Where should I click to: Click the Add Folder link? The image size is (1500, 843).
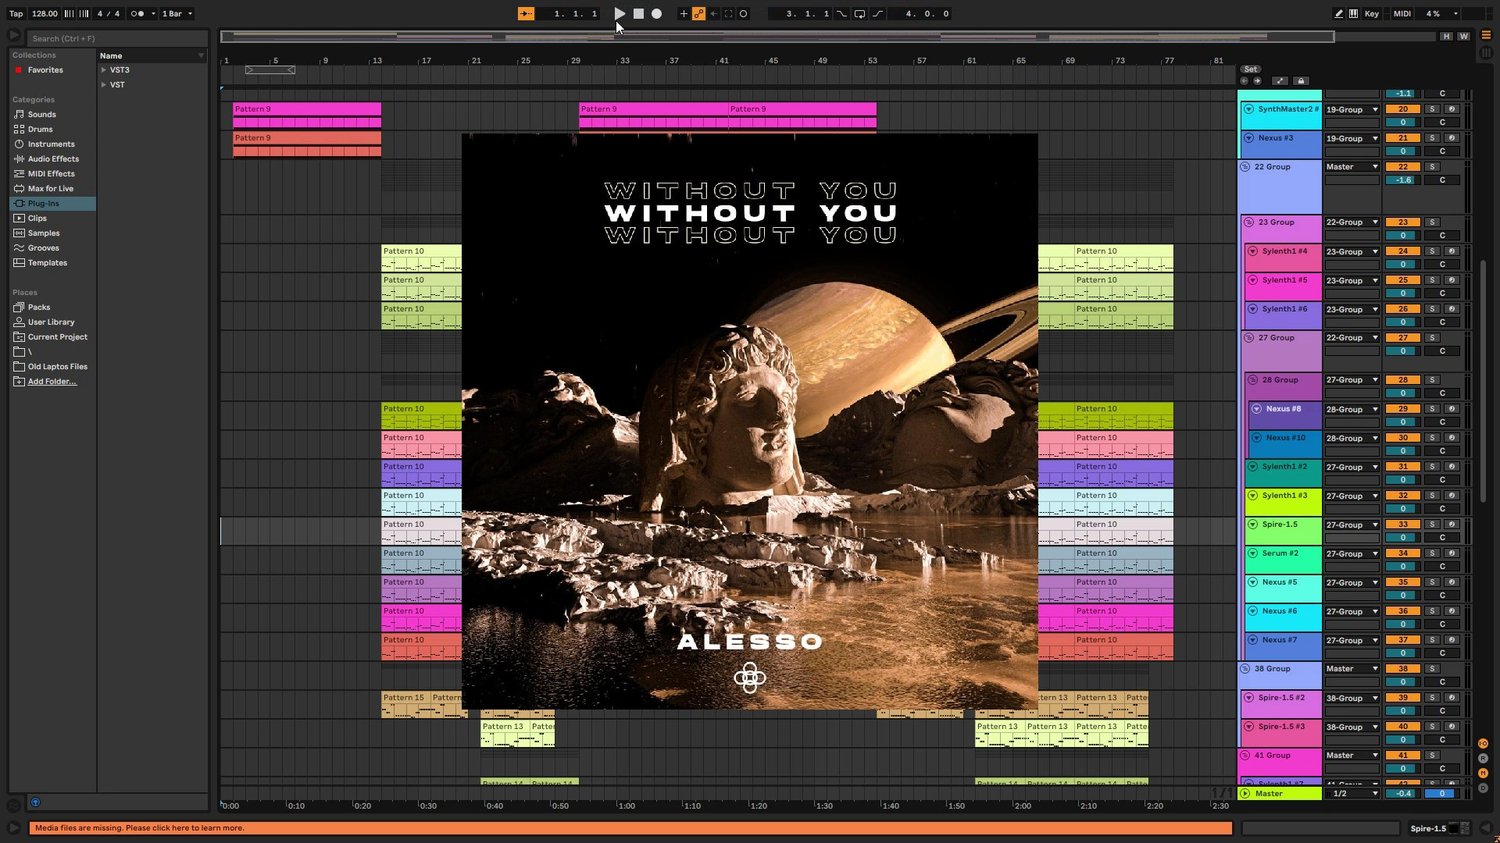52,381
